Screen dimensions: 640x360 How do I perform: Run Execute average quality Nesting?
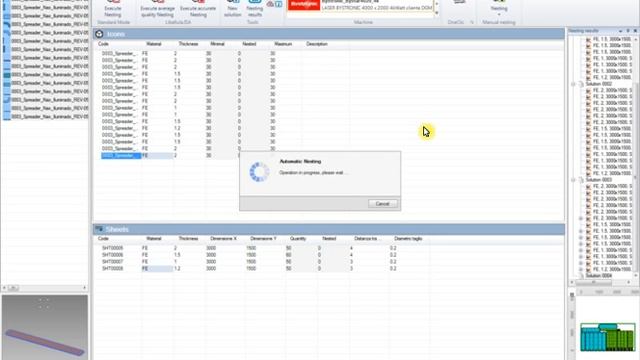[157, 8]
